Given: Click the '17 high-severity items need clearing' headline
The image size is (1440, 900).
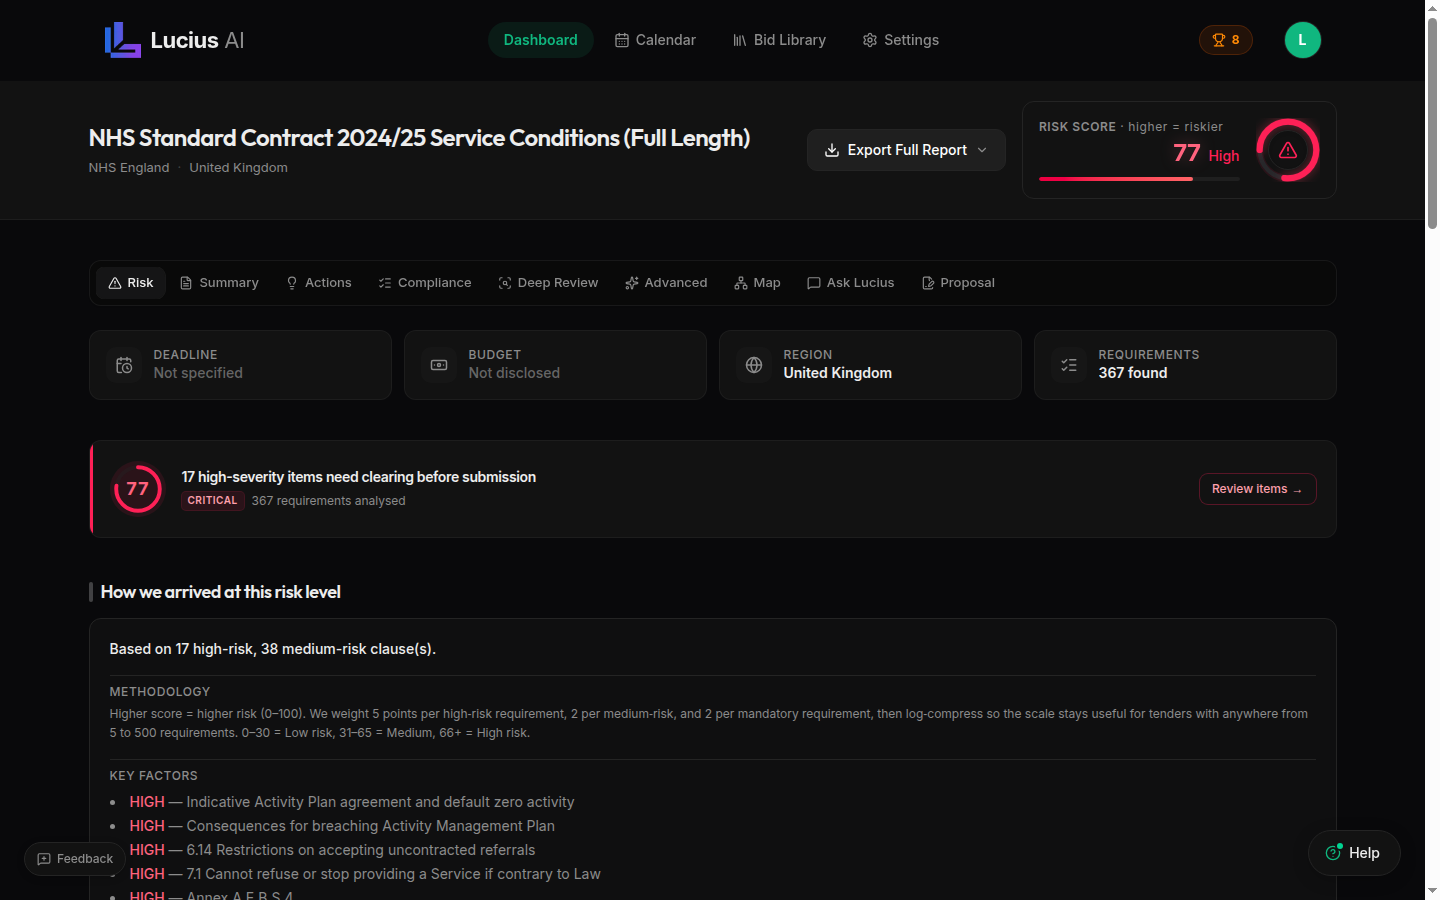Looking at the screenshot, I should point(359,477).
